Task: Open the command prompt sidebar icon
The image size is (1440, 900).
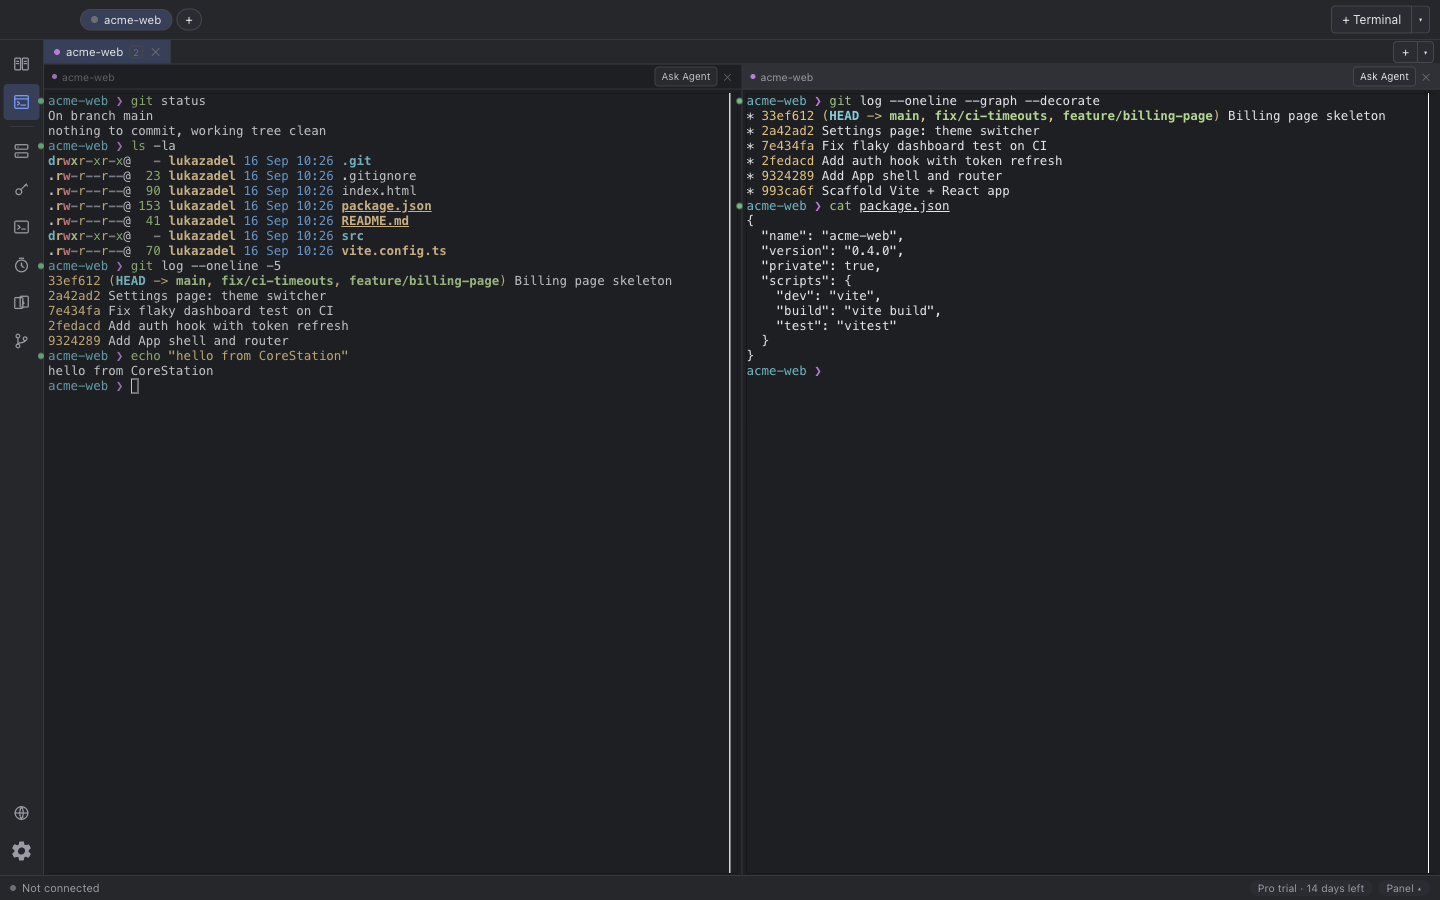Action: point(21,227)
